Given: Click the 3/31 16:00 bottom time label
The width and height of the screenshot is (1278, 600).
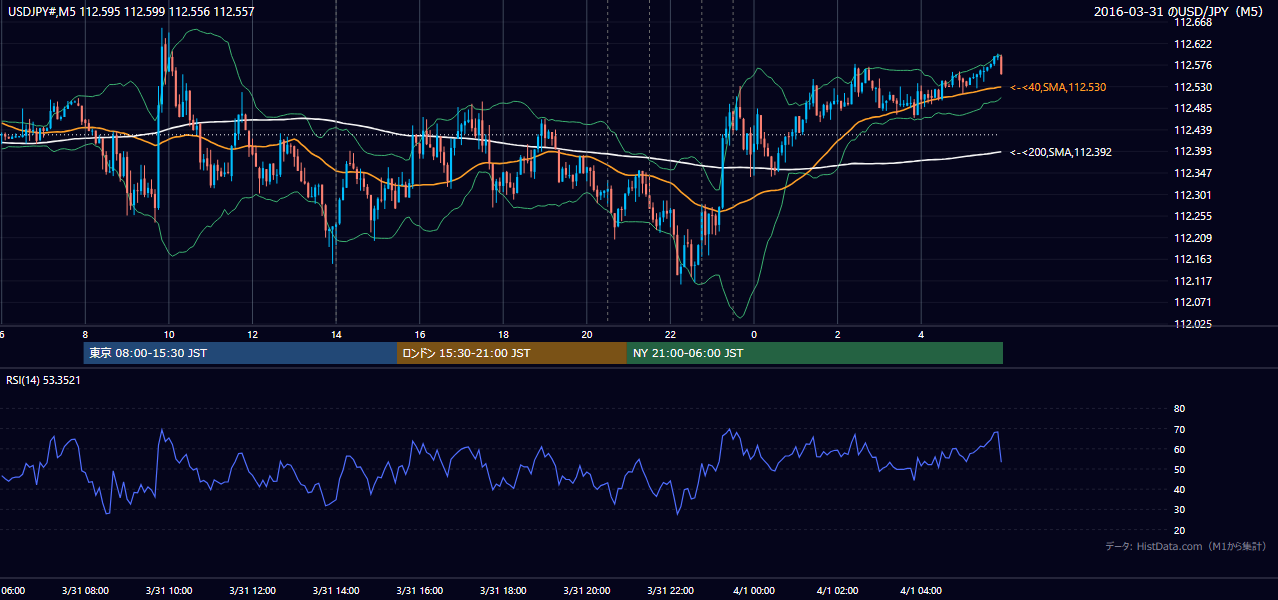Looking at the screenshot, I should coord(419,591).
